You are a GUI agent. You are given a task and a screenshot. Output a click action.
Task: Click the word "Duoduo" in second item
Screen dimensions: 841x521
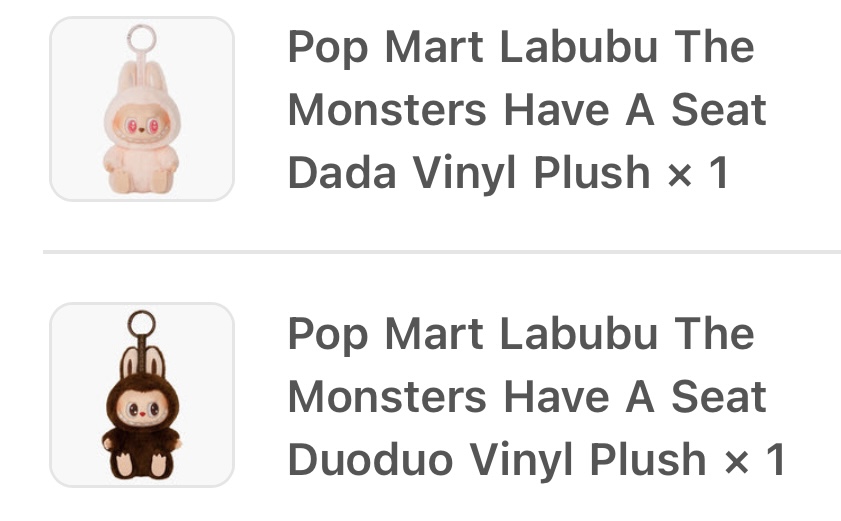tap(371, 459)
